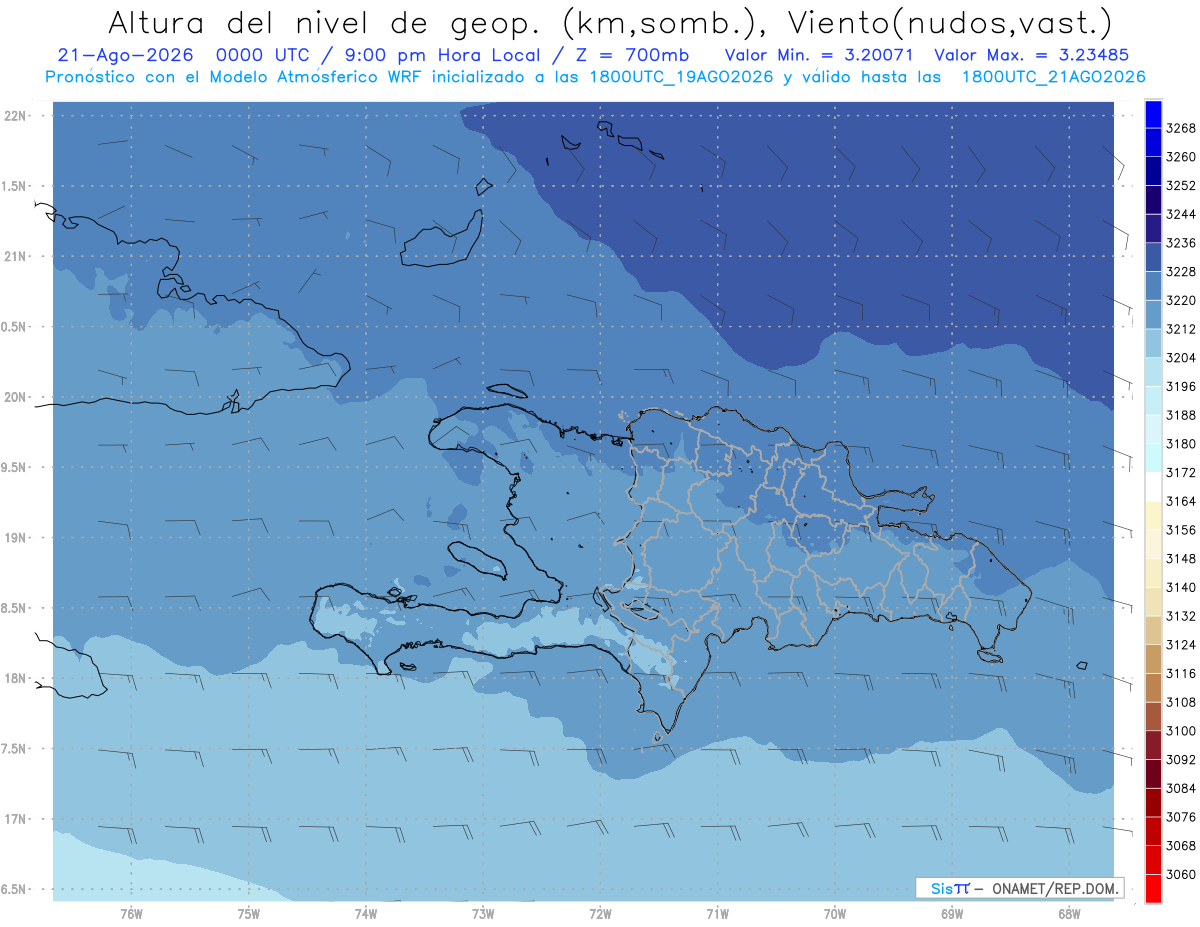The width and height of the screenshot is (1200, 927).
Task: Click the colorbar value '3252'
Action: [1181, 186]
